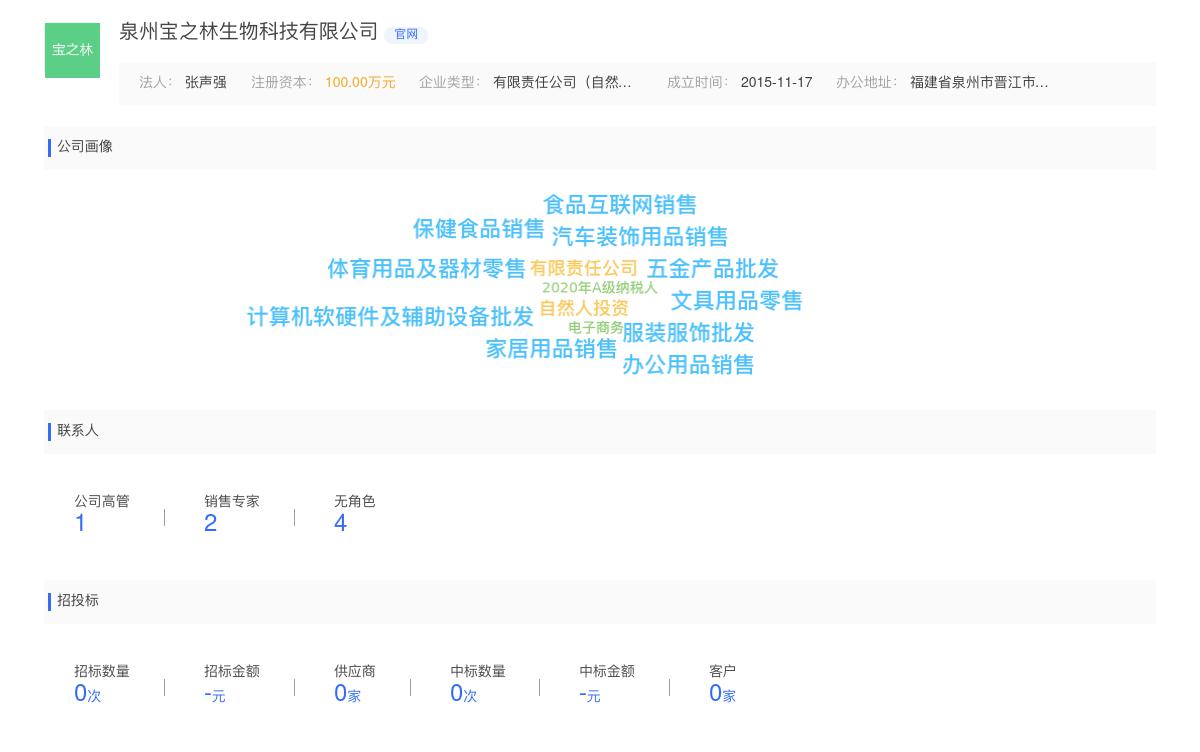The width and height of the screenshot is (1200, 752).
Task: Select the 汽车装饰用品销售 tag
Action: 640,237
